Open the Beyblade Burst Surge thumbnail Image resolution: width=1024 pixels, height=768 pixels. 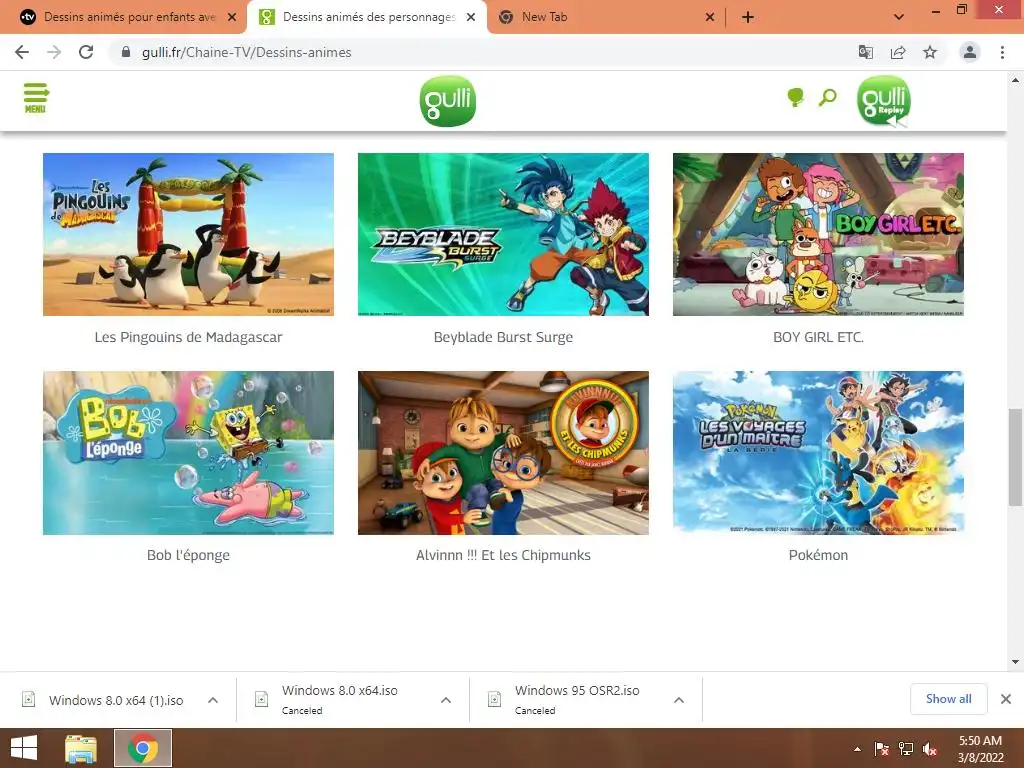503,234
